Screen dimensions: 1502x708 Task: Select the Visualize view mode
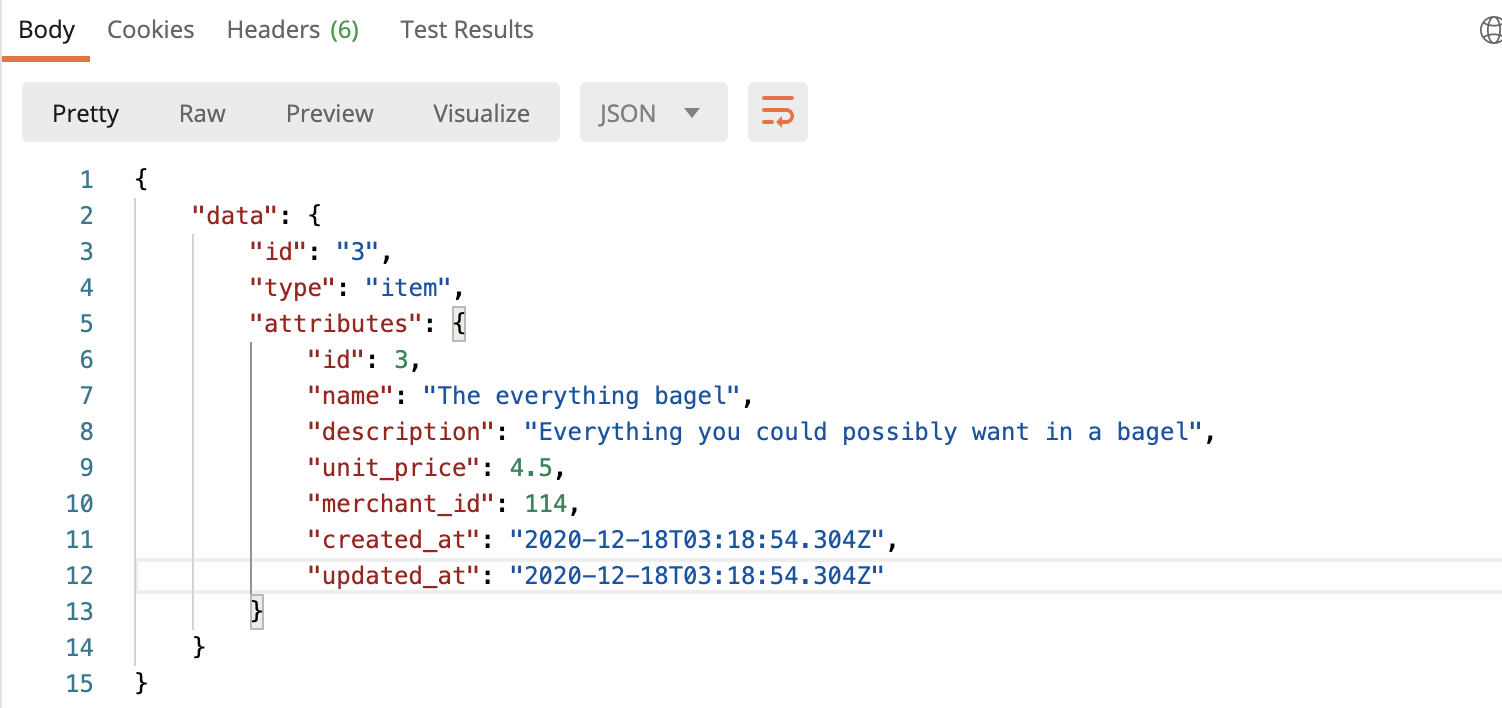[481, 113]
